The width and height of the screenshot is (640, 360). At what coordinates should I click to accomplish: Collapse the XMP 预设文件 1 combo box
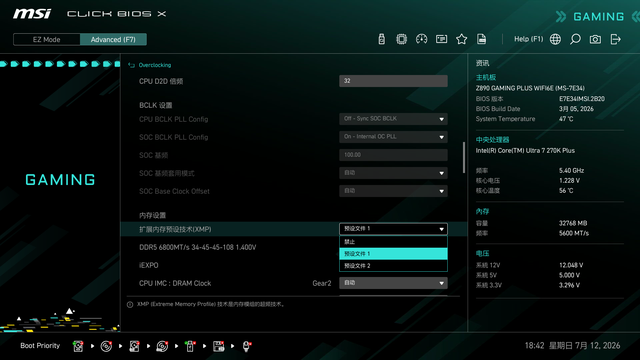393,229
